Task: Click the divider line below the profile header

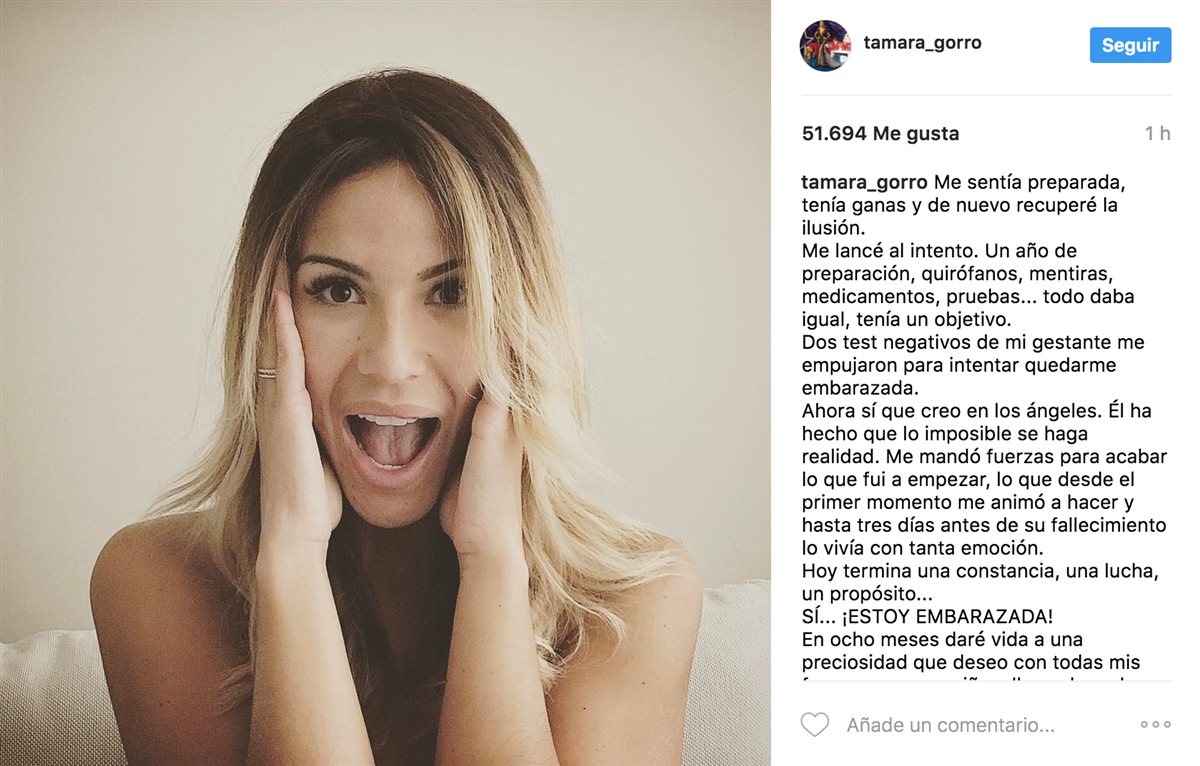Action: click(x=986, y=95)
